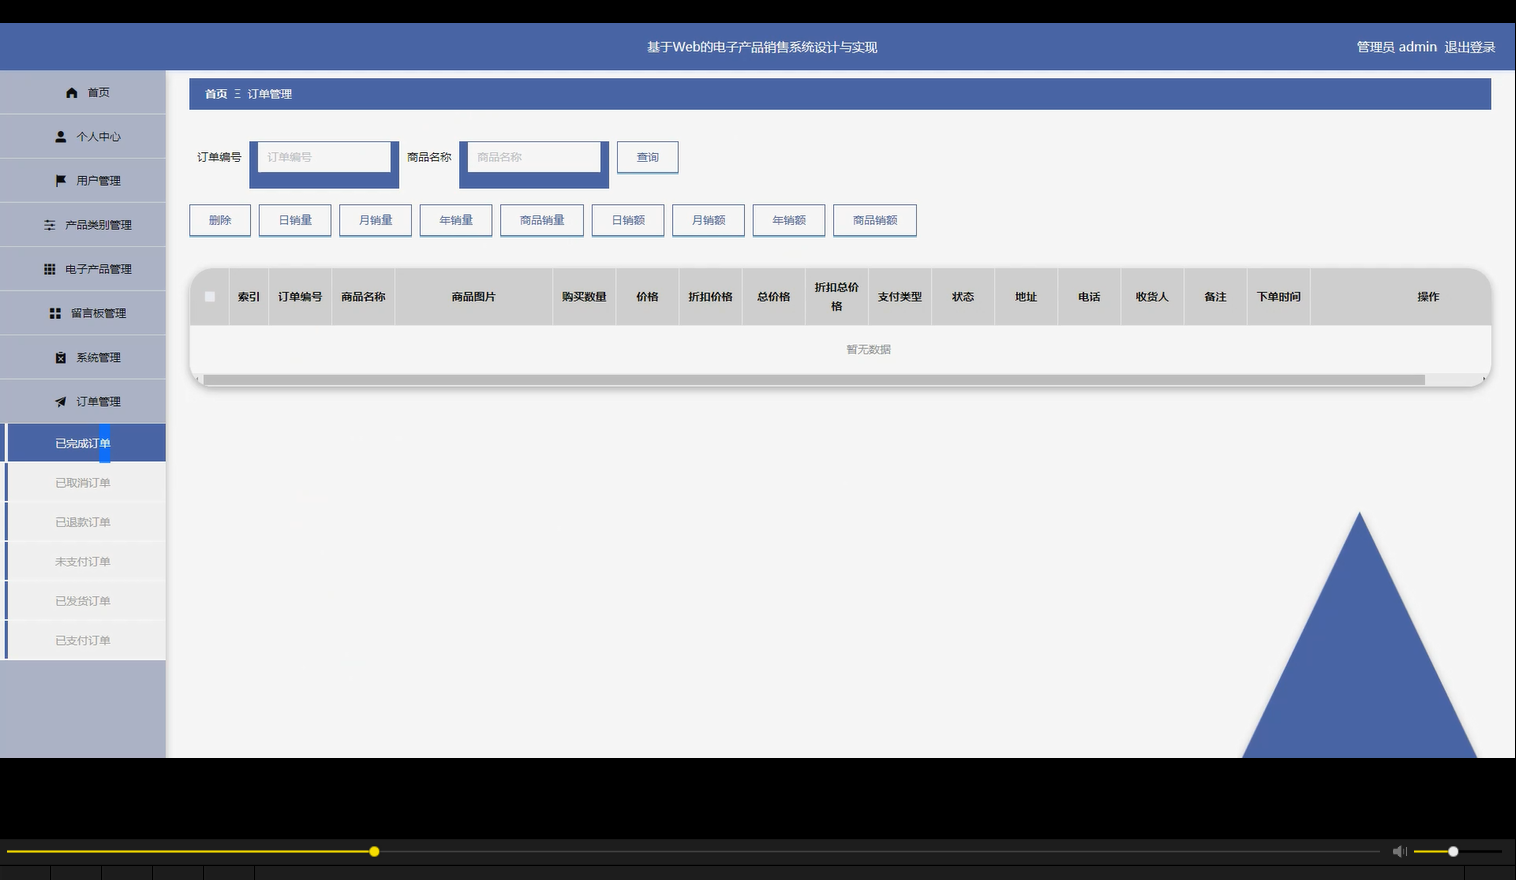The width and height of the screenshot is (1516, 880).
Task: Select 已退款订单 submenu item
Action: [x=85, y=522]
